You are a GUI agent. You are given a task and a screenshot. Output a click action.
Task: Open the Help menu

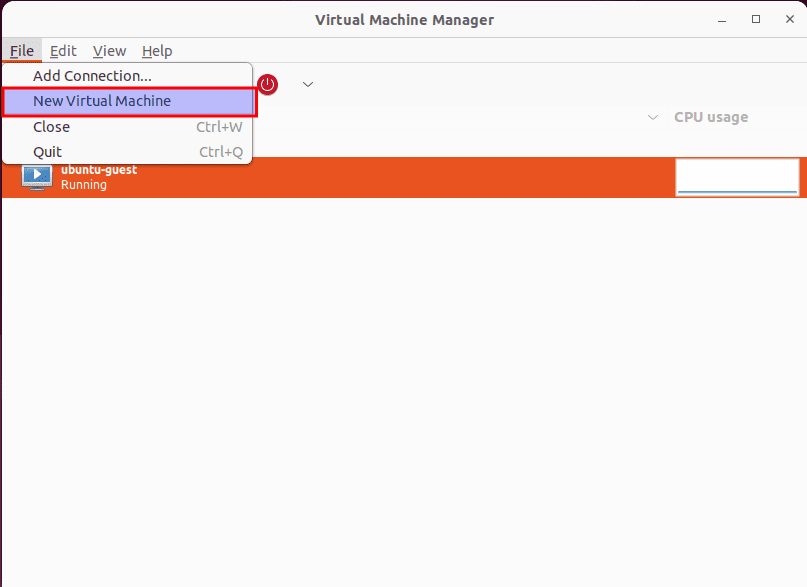click(157, 51)
